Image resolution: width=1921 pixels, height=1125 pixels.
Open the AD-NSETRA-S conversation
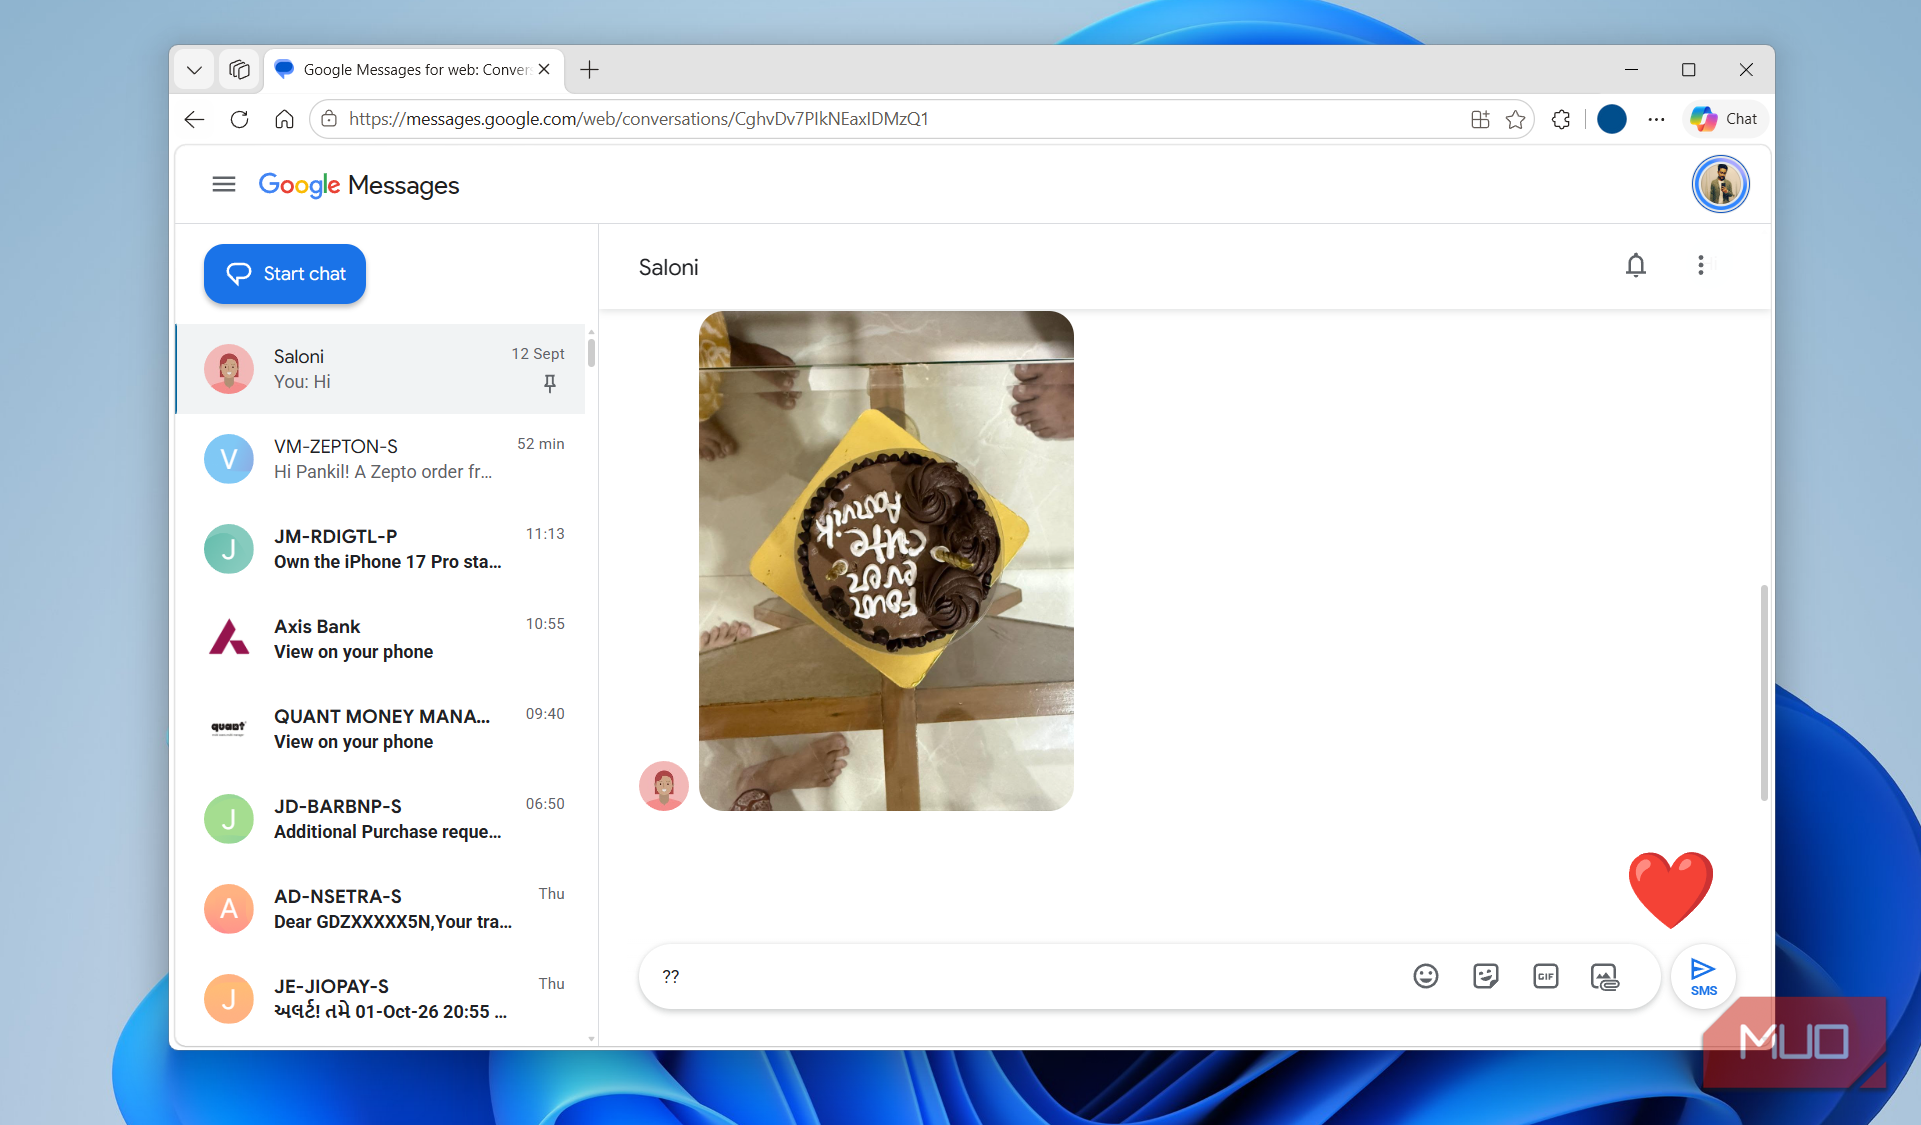[x=380, y=909]
